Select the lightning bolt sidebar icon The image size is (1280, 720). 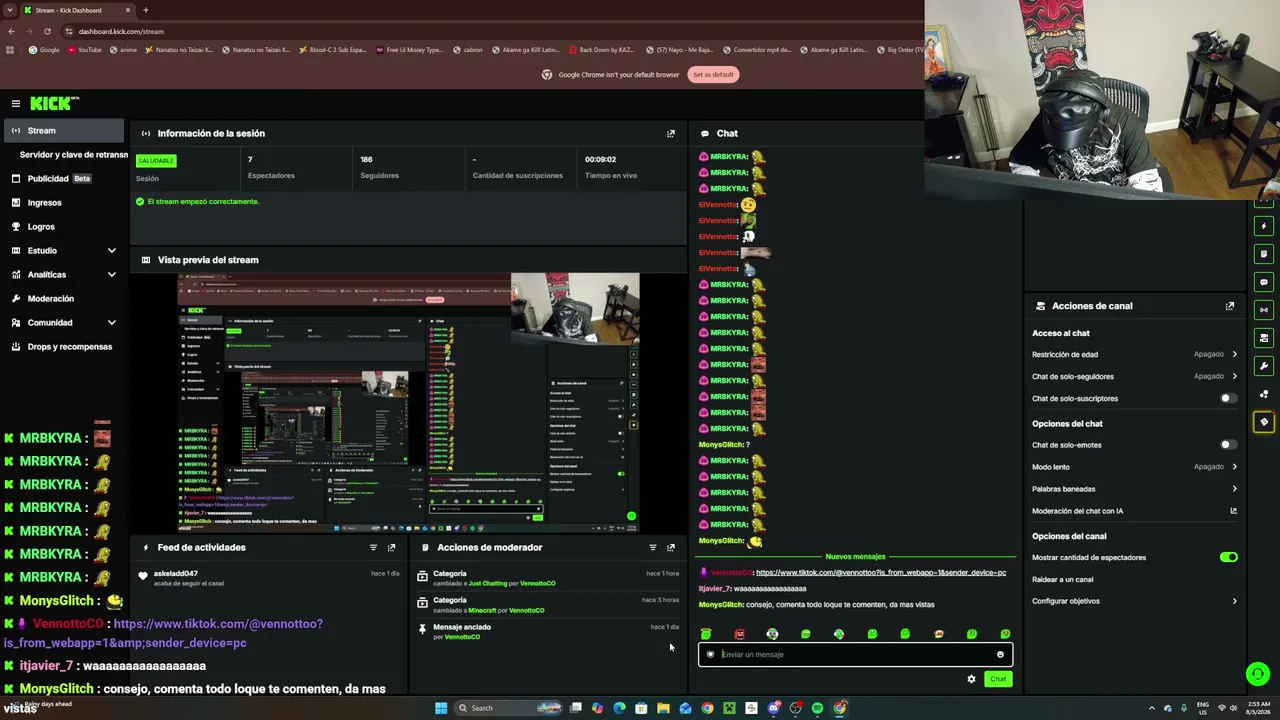(1264, 226)
